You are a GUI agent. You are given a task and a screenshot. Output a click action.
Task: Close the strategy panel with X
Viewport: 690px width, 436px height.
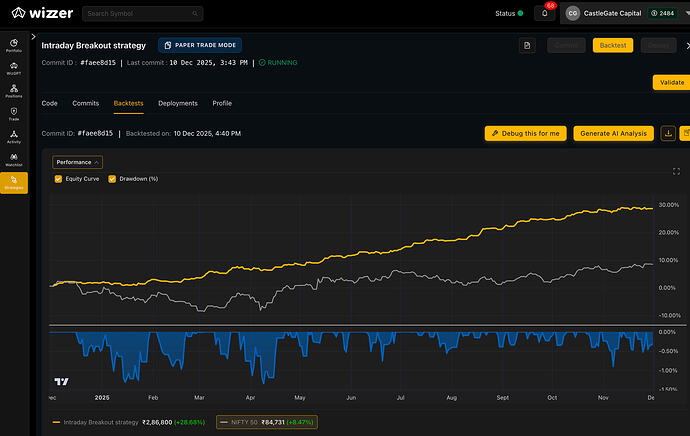click(687, 45)
